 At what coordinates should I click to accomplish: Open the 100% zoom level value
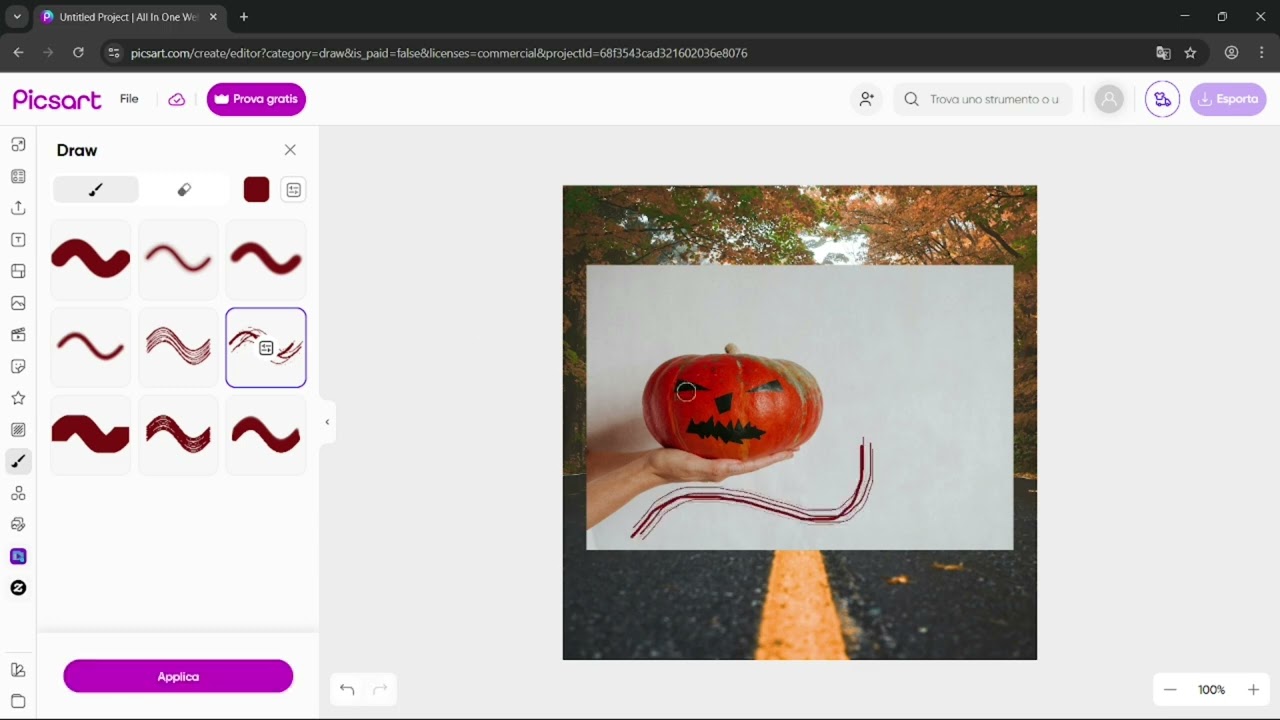click(1211, 690)
